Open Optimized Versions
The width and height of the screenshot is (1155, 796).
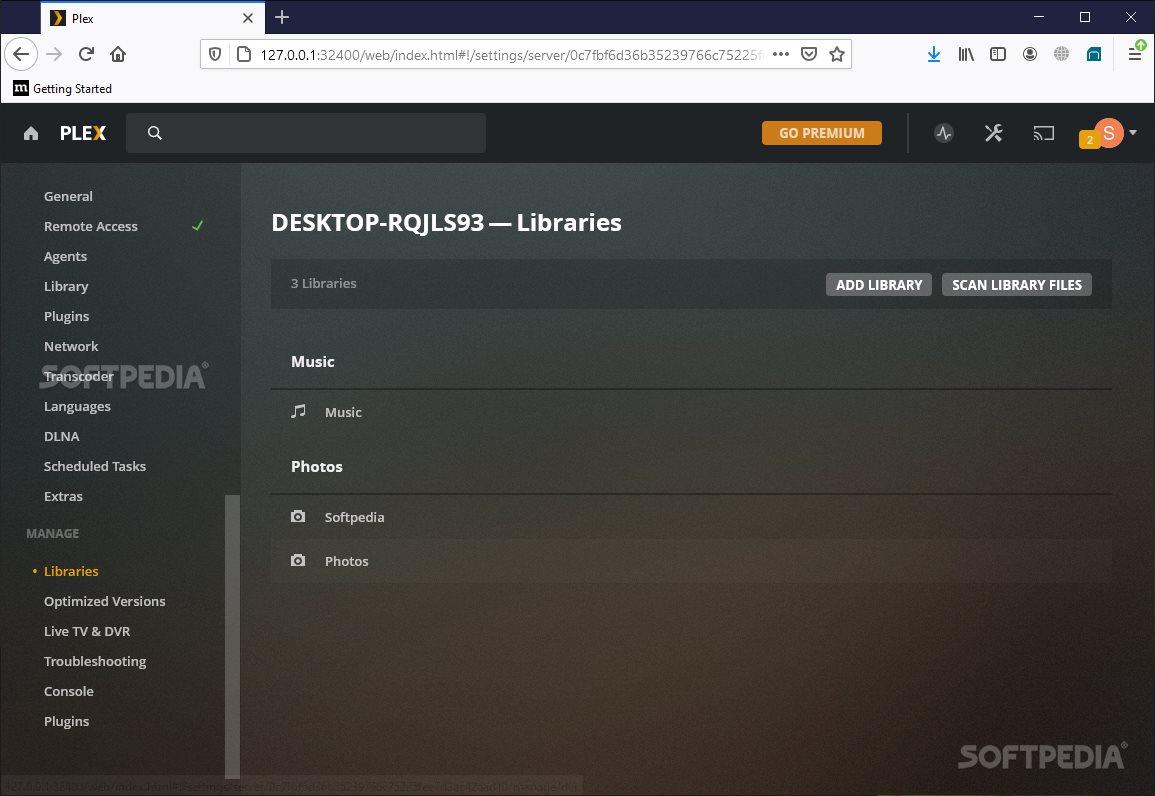(x=105, y=602)
